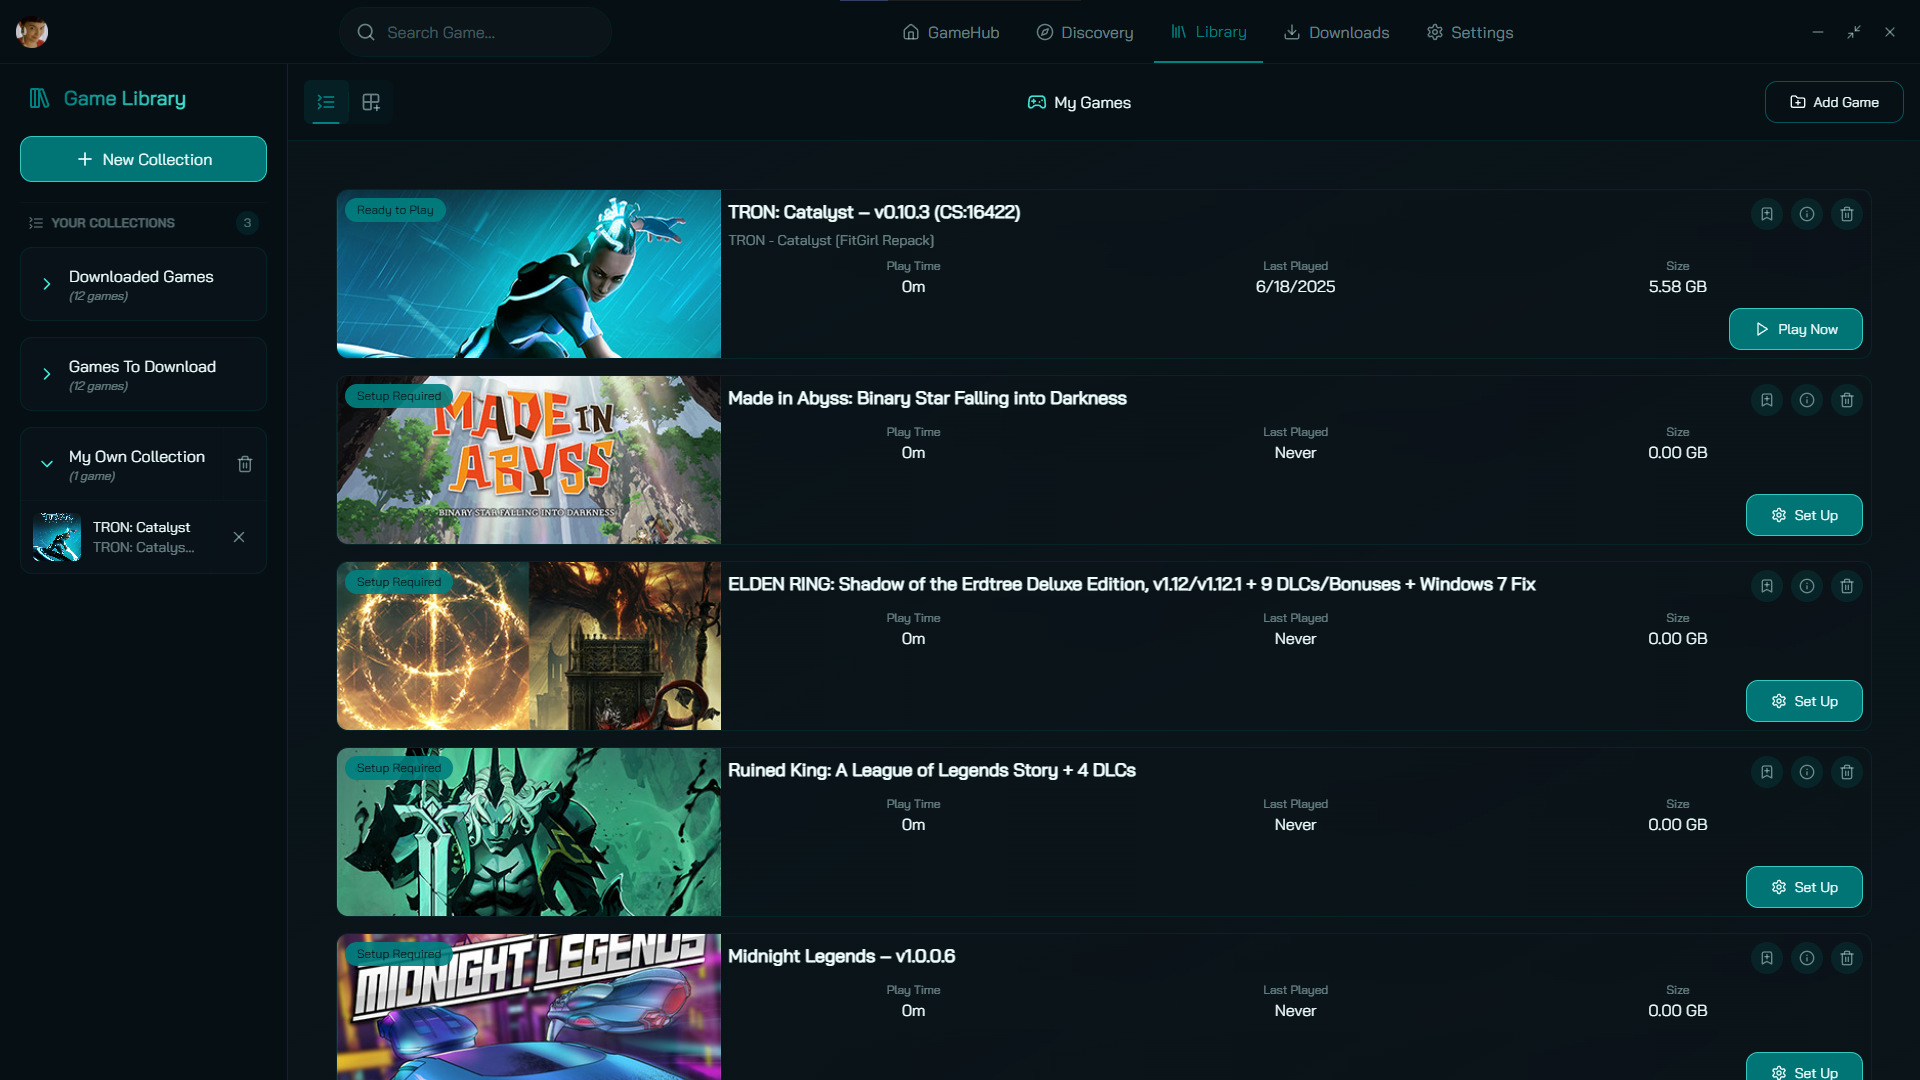The image size is (1920, 1080).
Task: Open Ruined King info icon
Action: 1807,772
